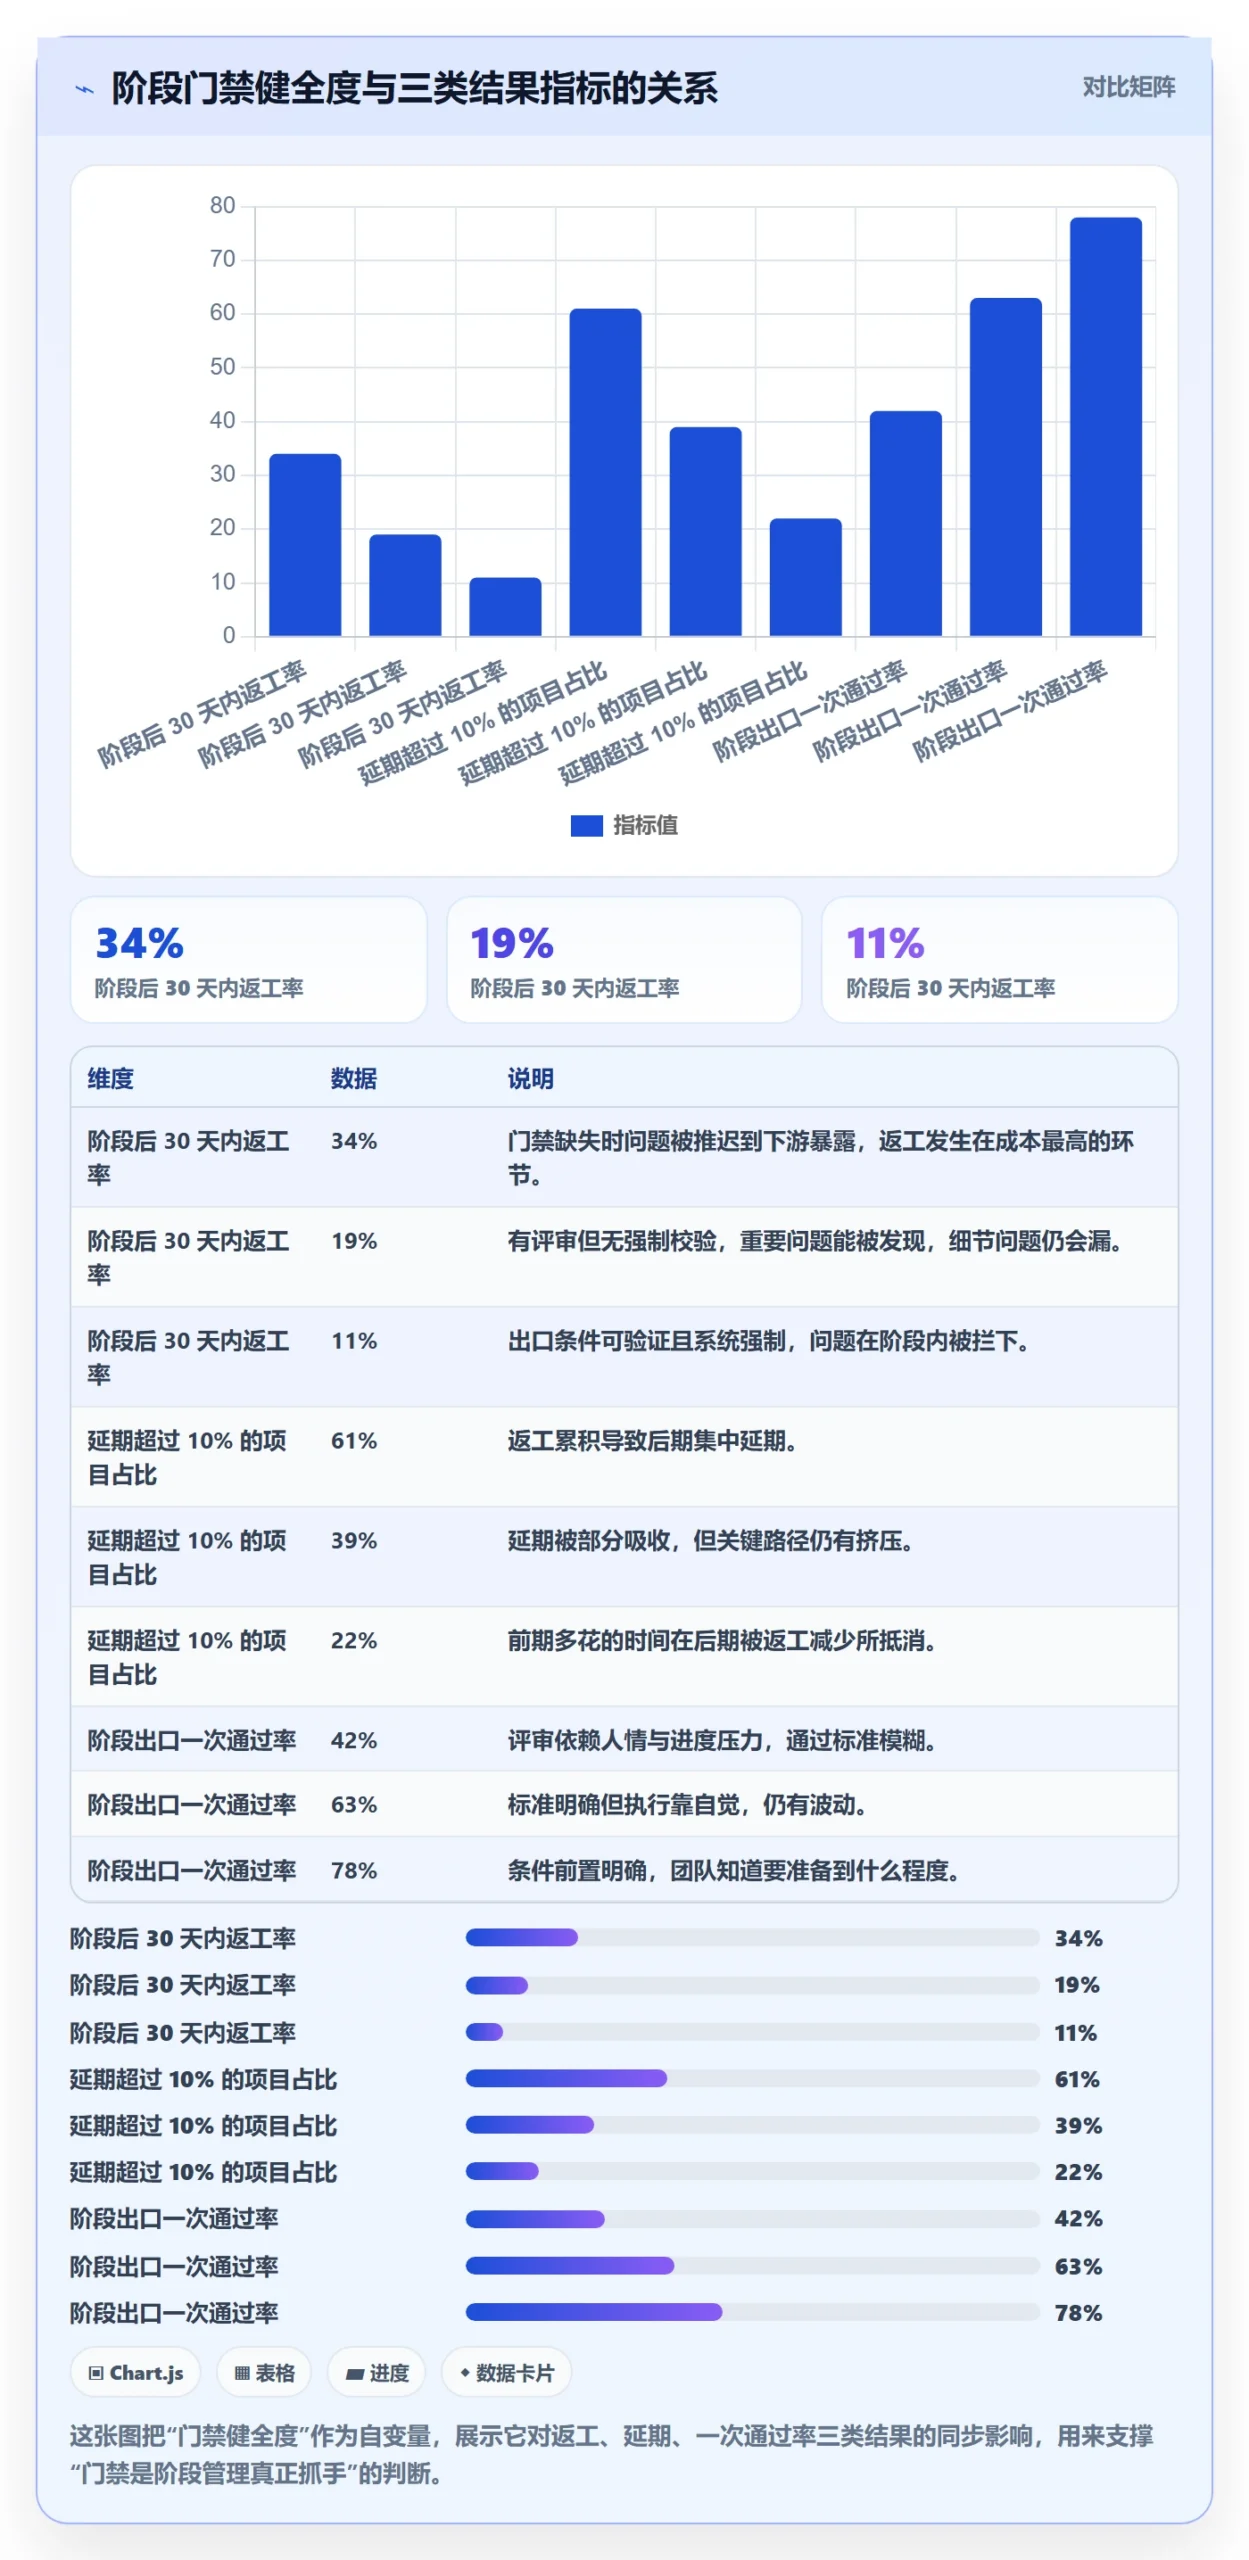Viewport: 1249px width, 2560px height.
Task: Click the grid icon in the 表格 tag
Action: point(242,2372)
